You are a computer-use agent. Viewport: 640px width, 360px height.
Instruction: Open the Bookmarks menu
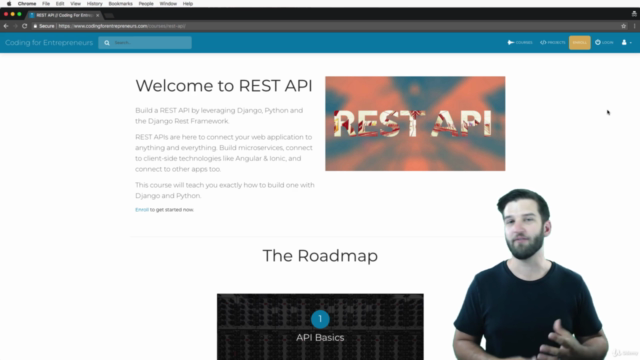[120, 4]
